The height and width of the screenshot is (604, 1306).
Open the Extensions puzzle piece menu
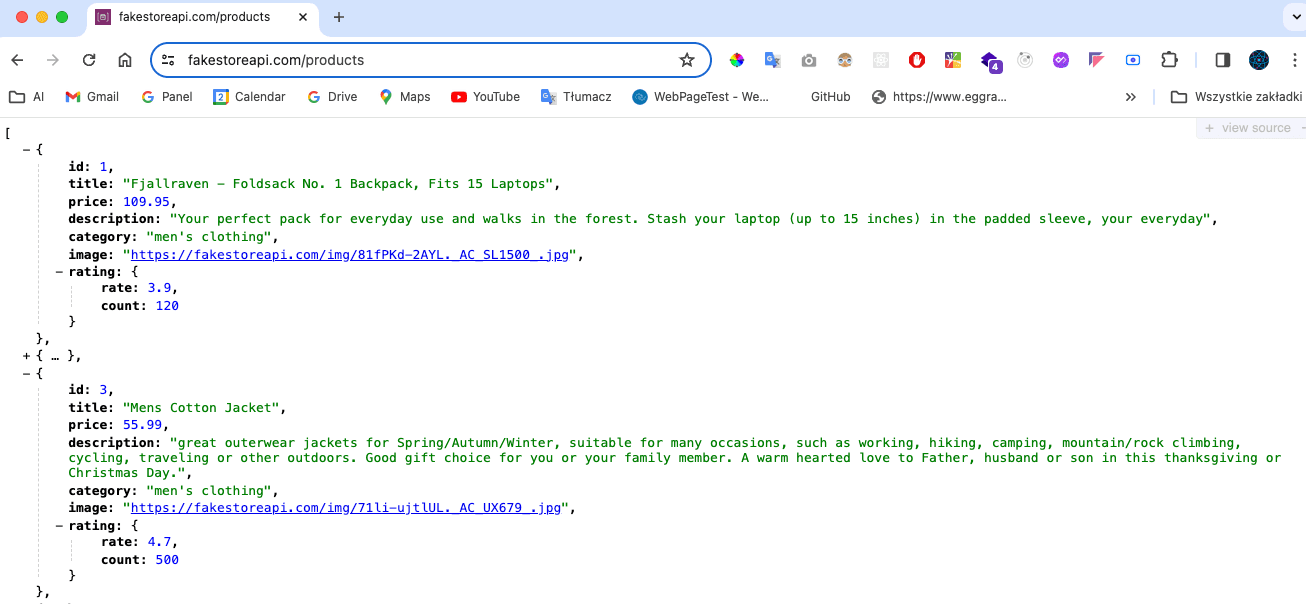(1169, 60)
